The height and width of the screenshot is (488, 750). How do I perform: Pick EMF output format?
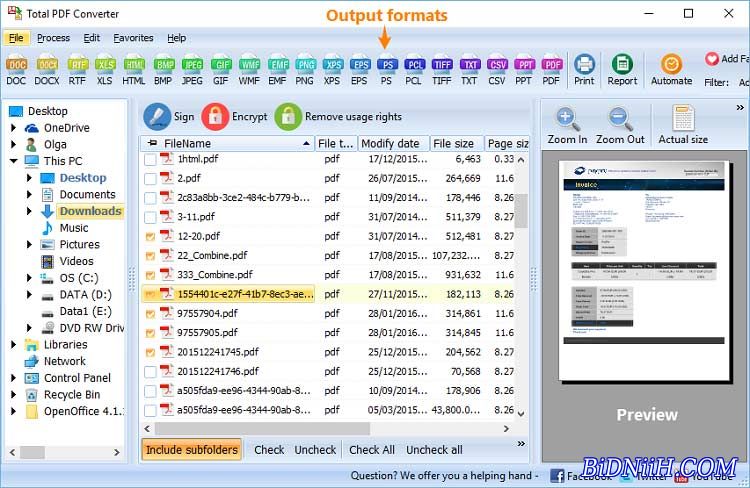tap(277, 70)
